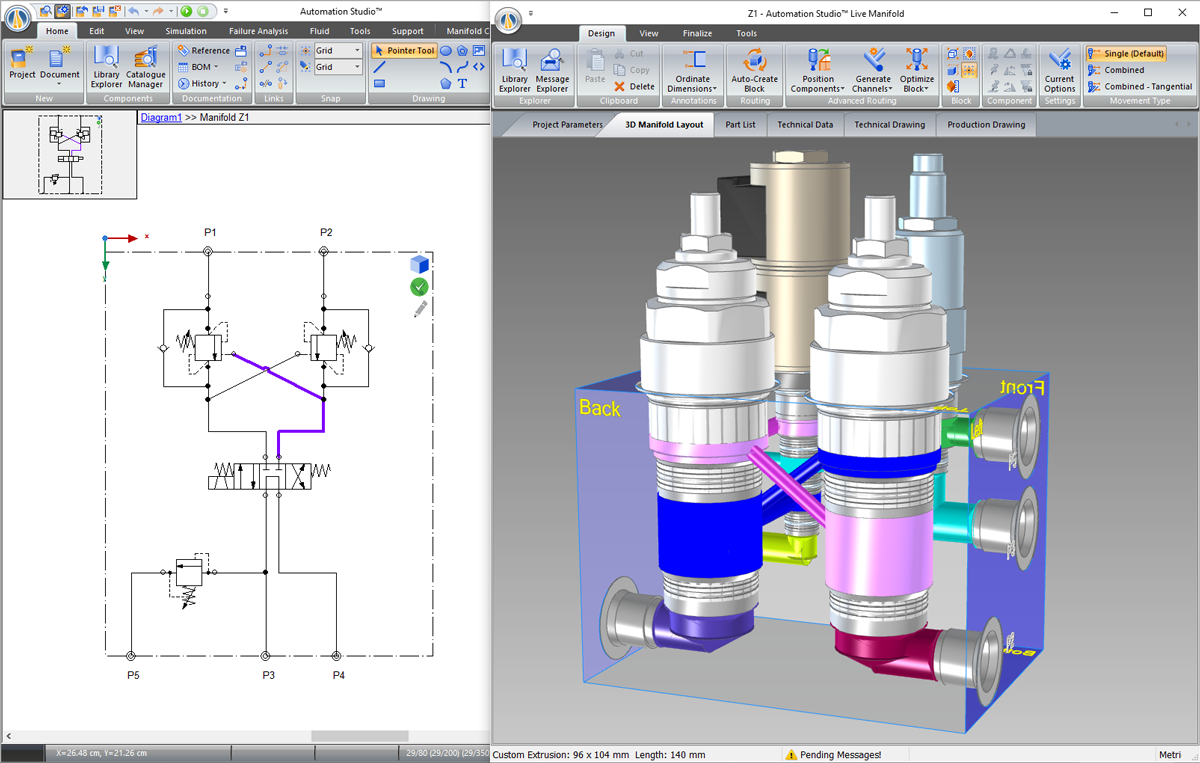Click the highlighted block grid icon in Block group
This screenshot has height=763, width=1200.
click(968, 70)
